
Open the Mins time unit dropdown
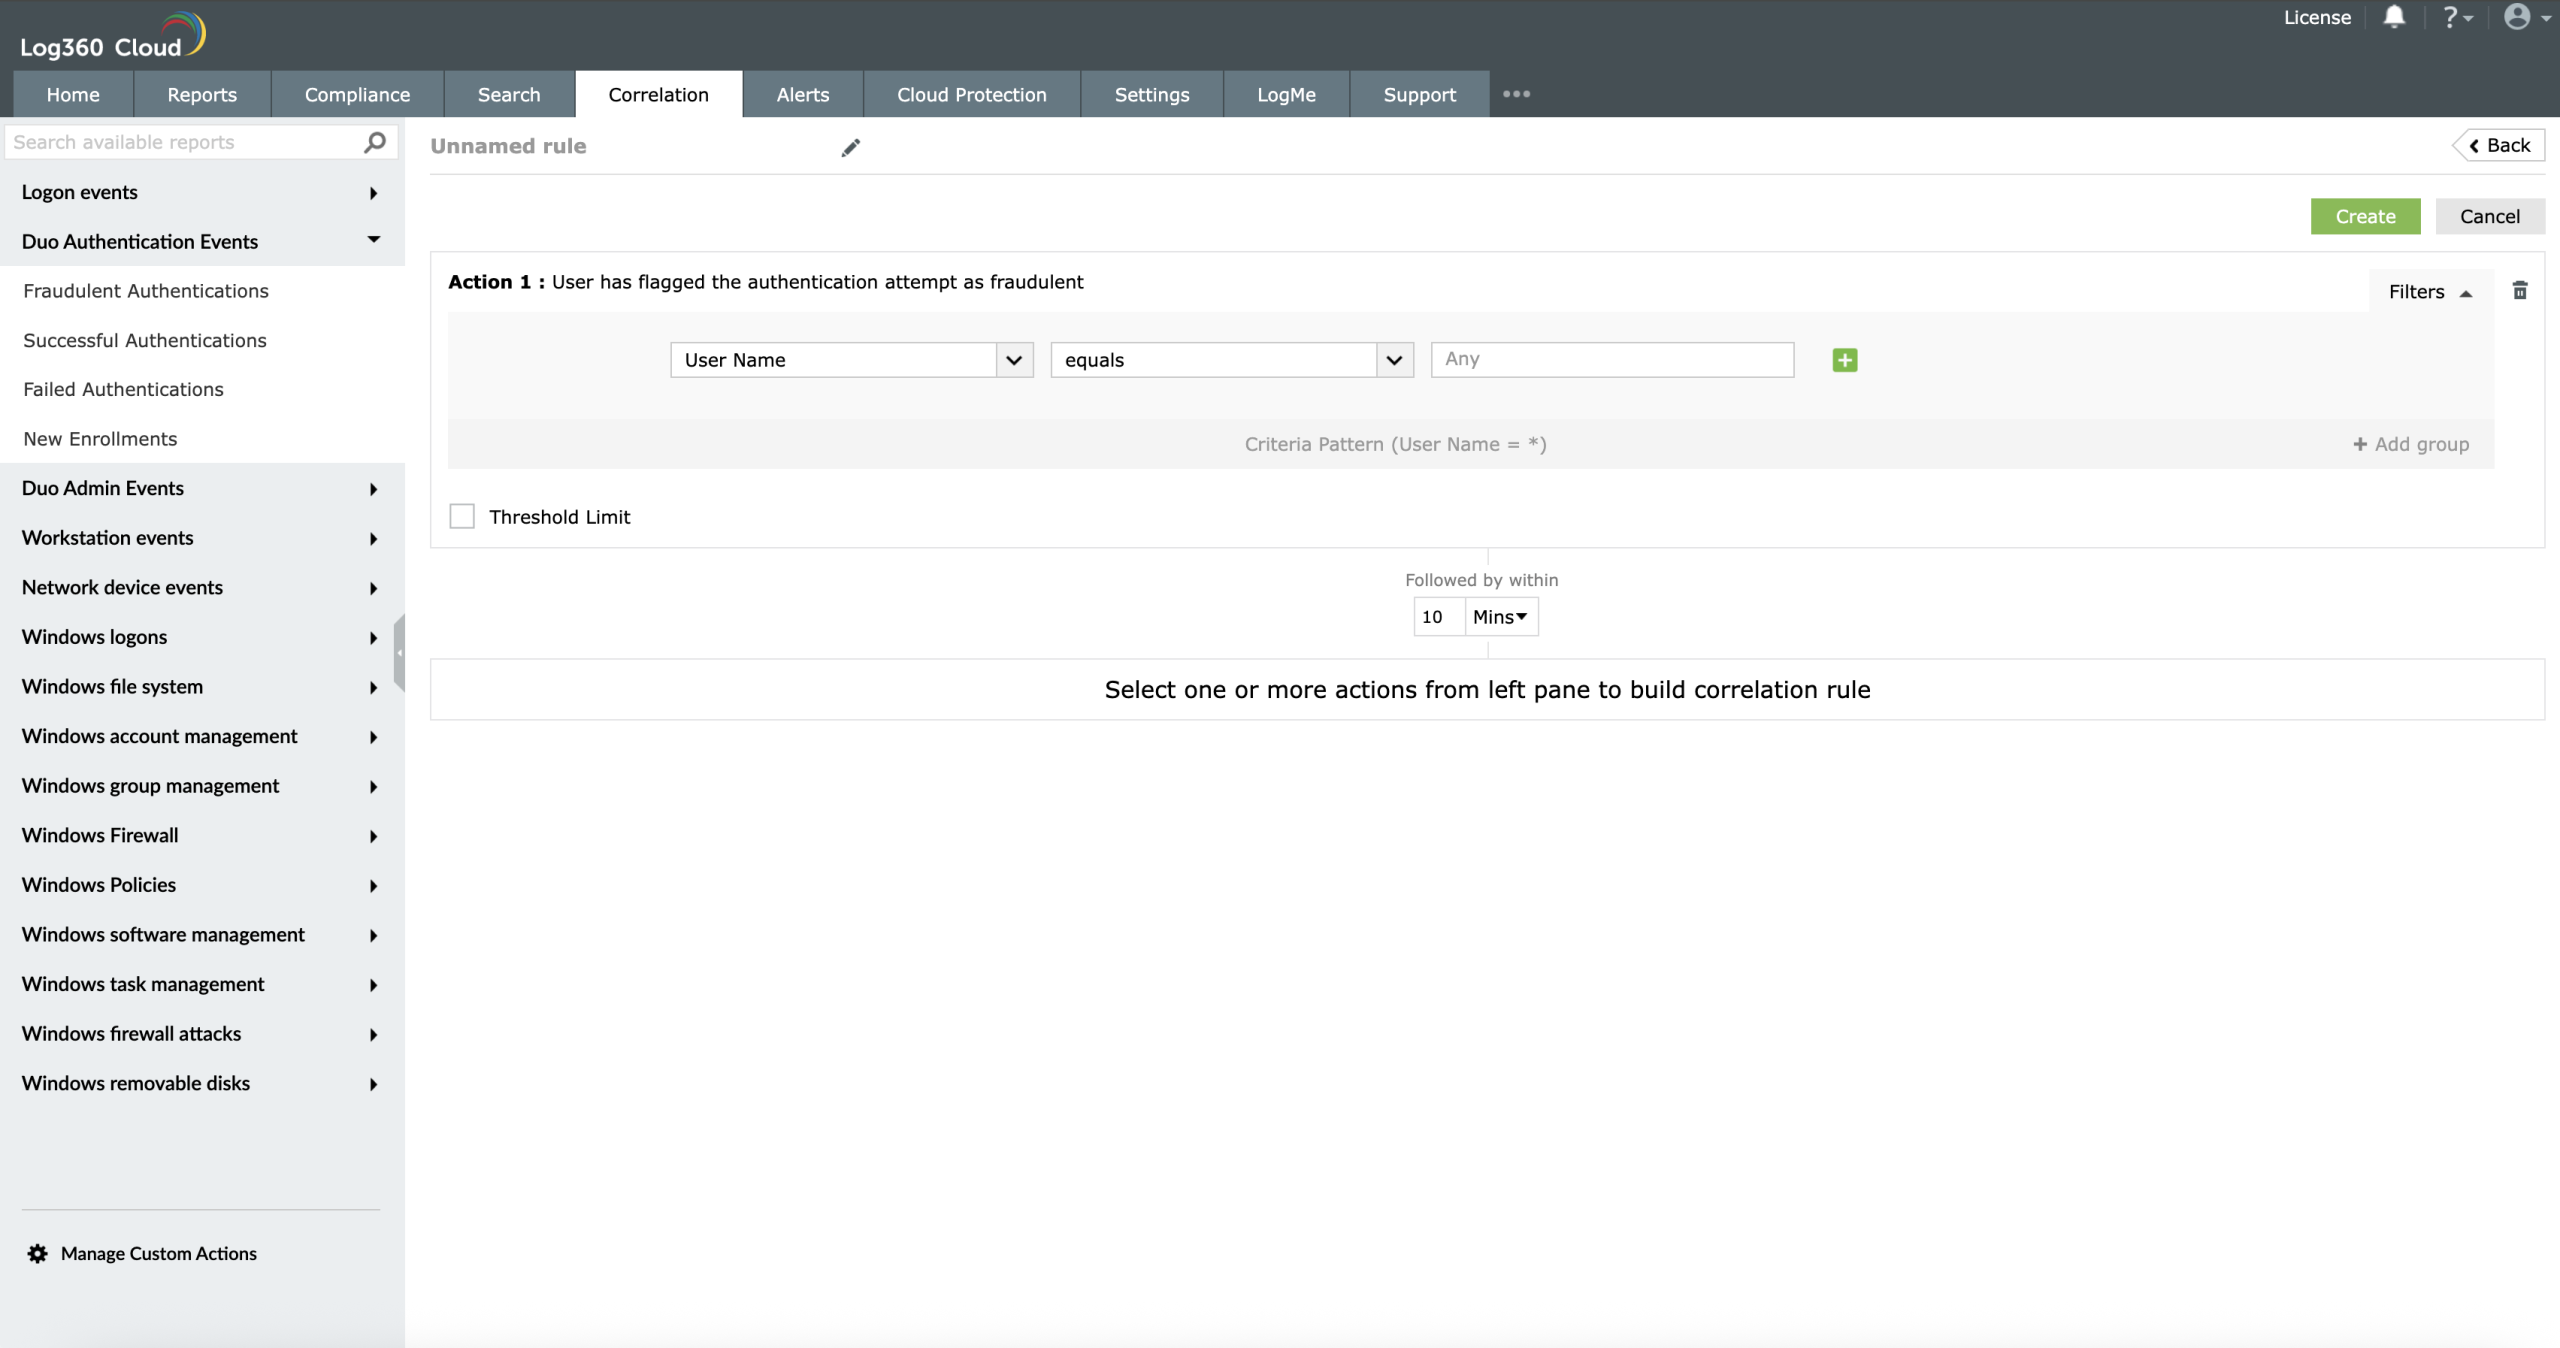click(1500, 617)
